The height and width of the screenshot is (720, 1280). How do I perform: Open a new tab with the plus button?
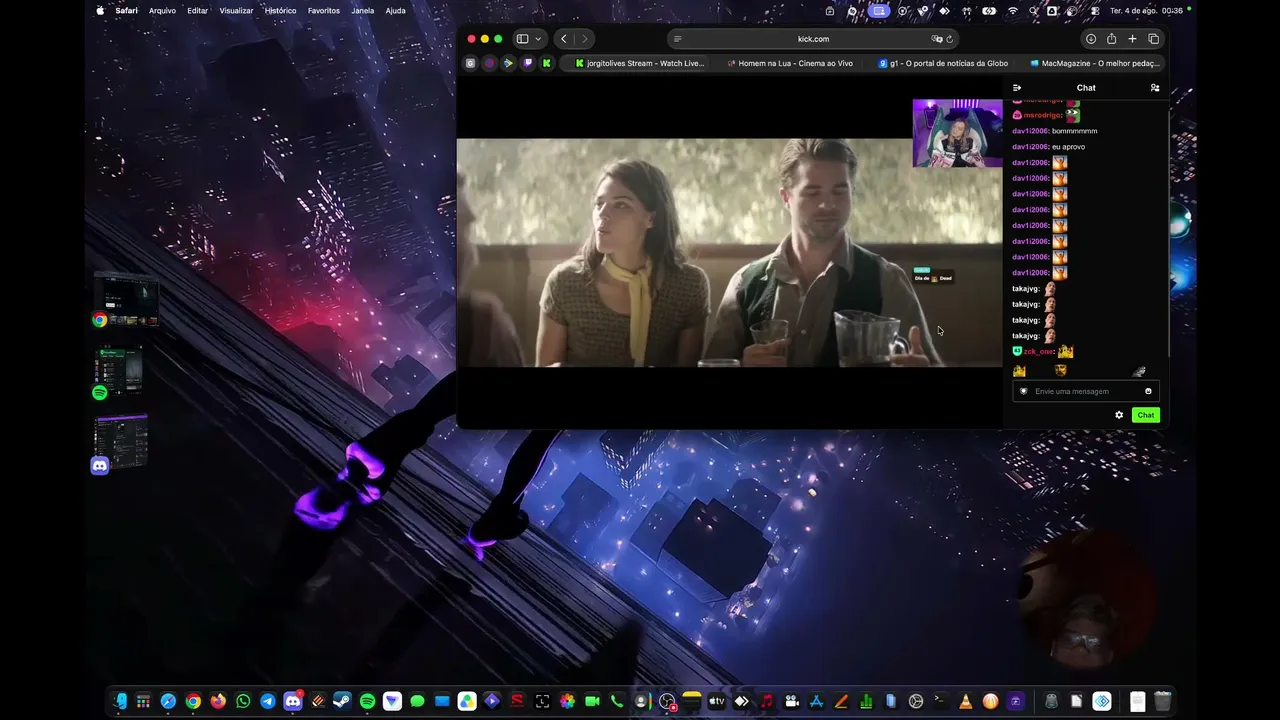click(1132, 39)
